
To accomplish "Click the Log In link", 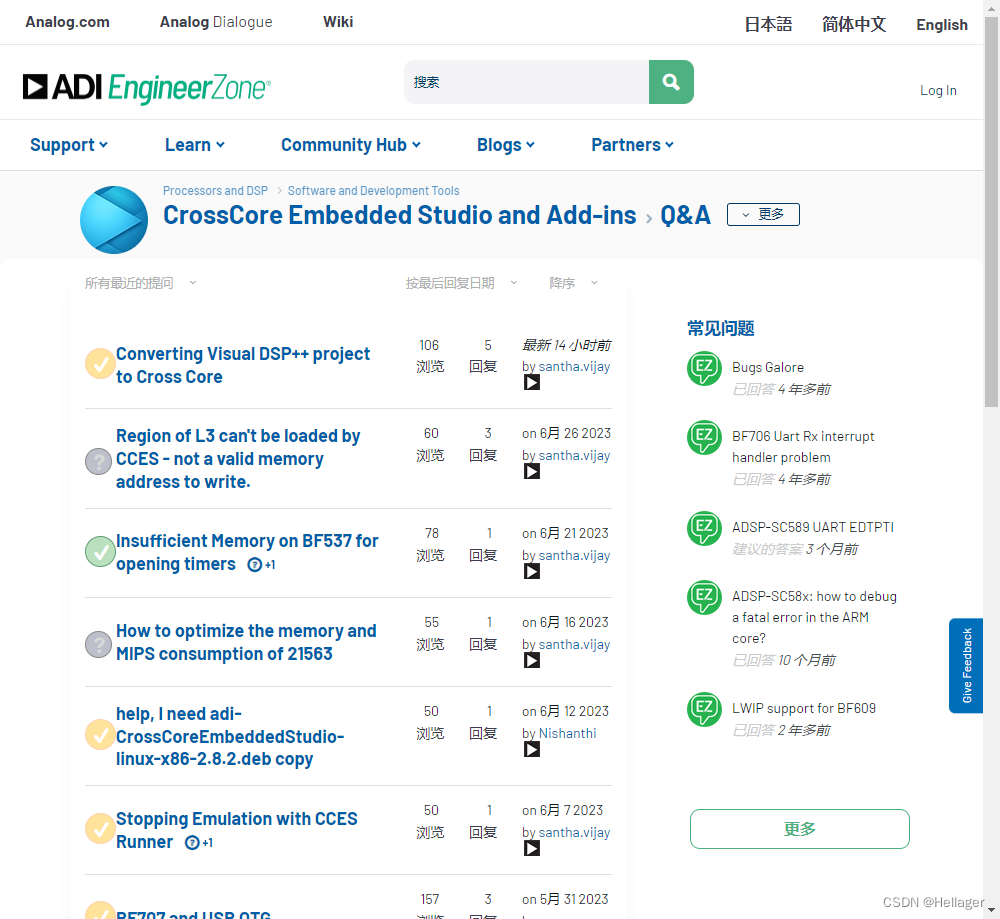I will click(x=938, y=90).
